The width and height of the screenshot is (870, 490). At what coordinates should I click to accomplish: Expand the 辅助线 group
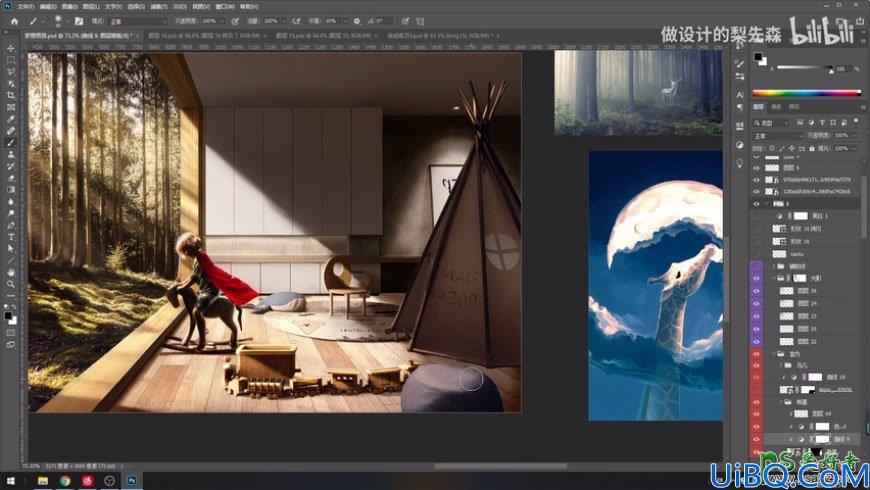click(773, 266)
